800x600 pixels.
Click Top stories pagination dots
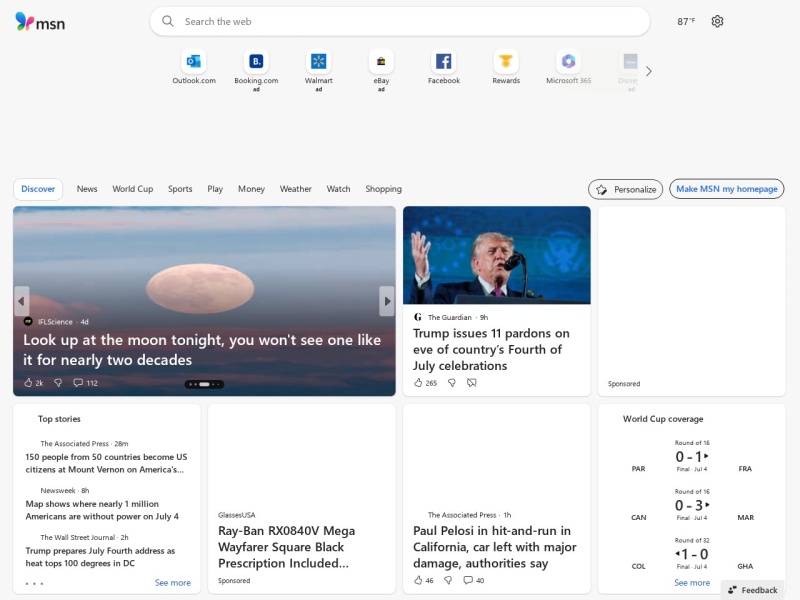[x=34, y=583]
